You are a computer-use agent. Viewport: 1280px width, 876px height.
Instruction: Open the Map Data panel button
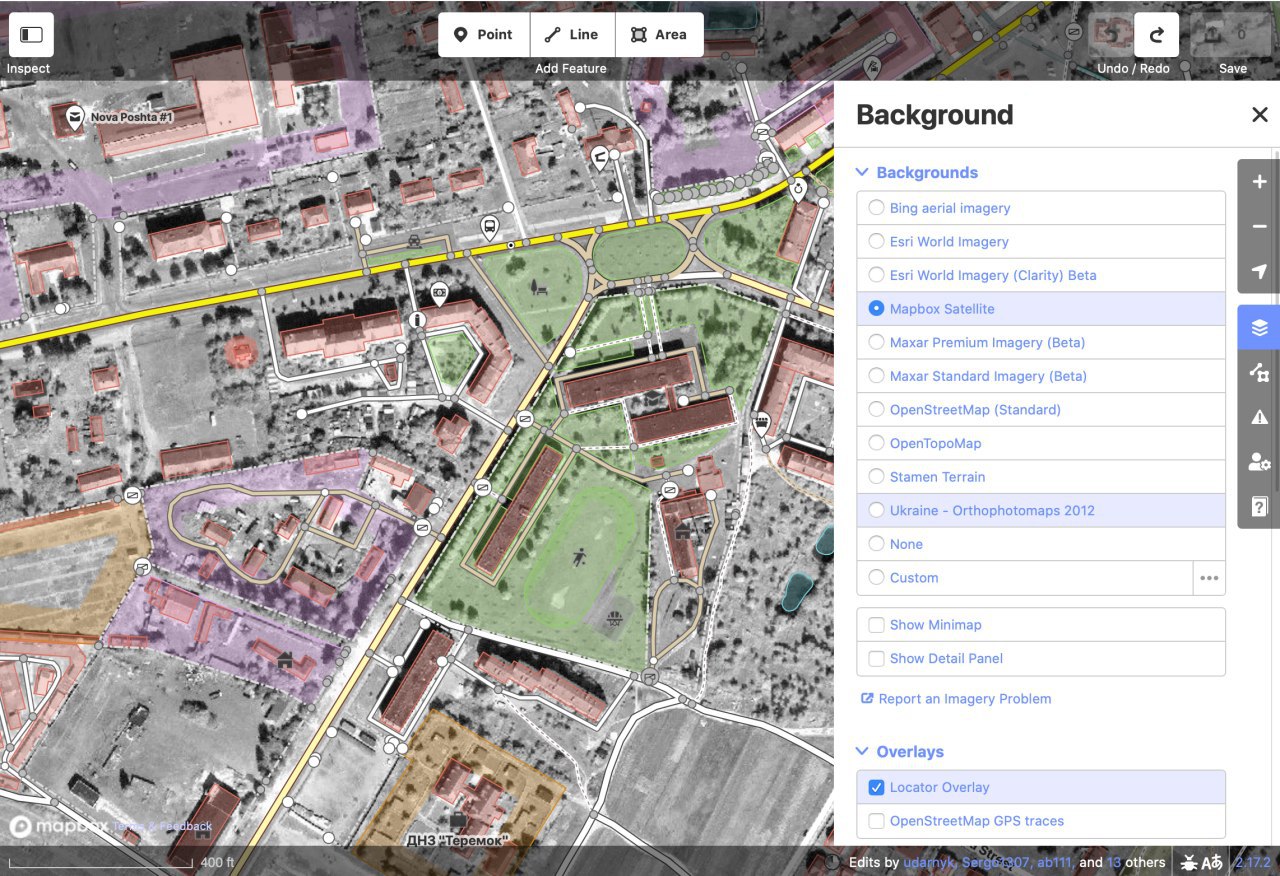coord(1259,373)
